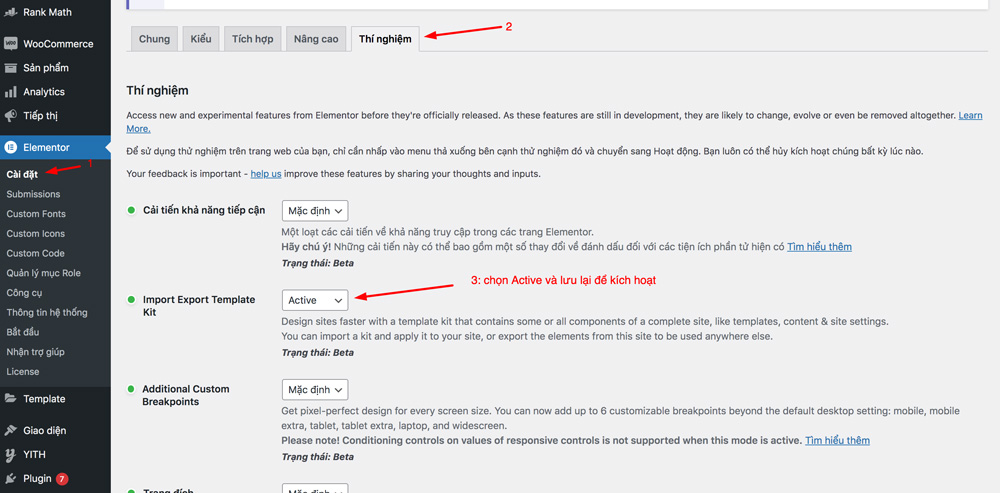
Task: Click green status dot beside Import Export Template Kit
Action: (x=131, y=299)
